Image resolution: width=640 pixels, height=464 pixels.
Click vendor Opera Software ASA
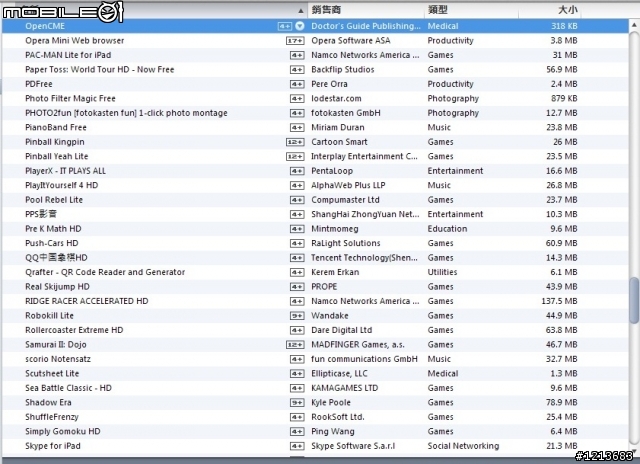pyautogui.click(x=351, y=40)
